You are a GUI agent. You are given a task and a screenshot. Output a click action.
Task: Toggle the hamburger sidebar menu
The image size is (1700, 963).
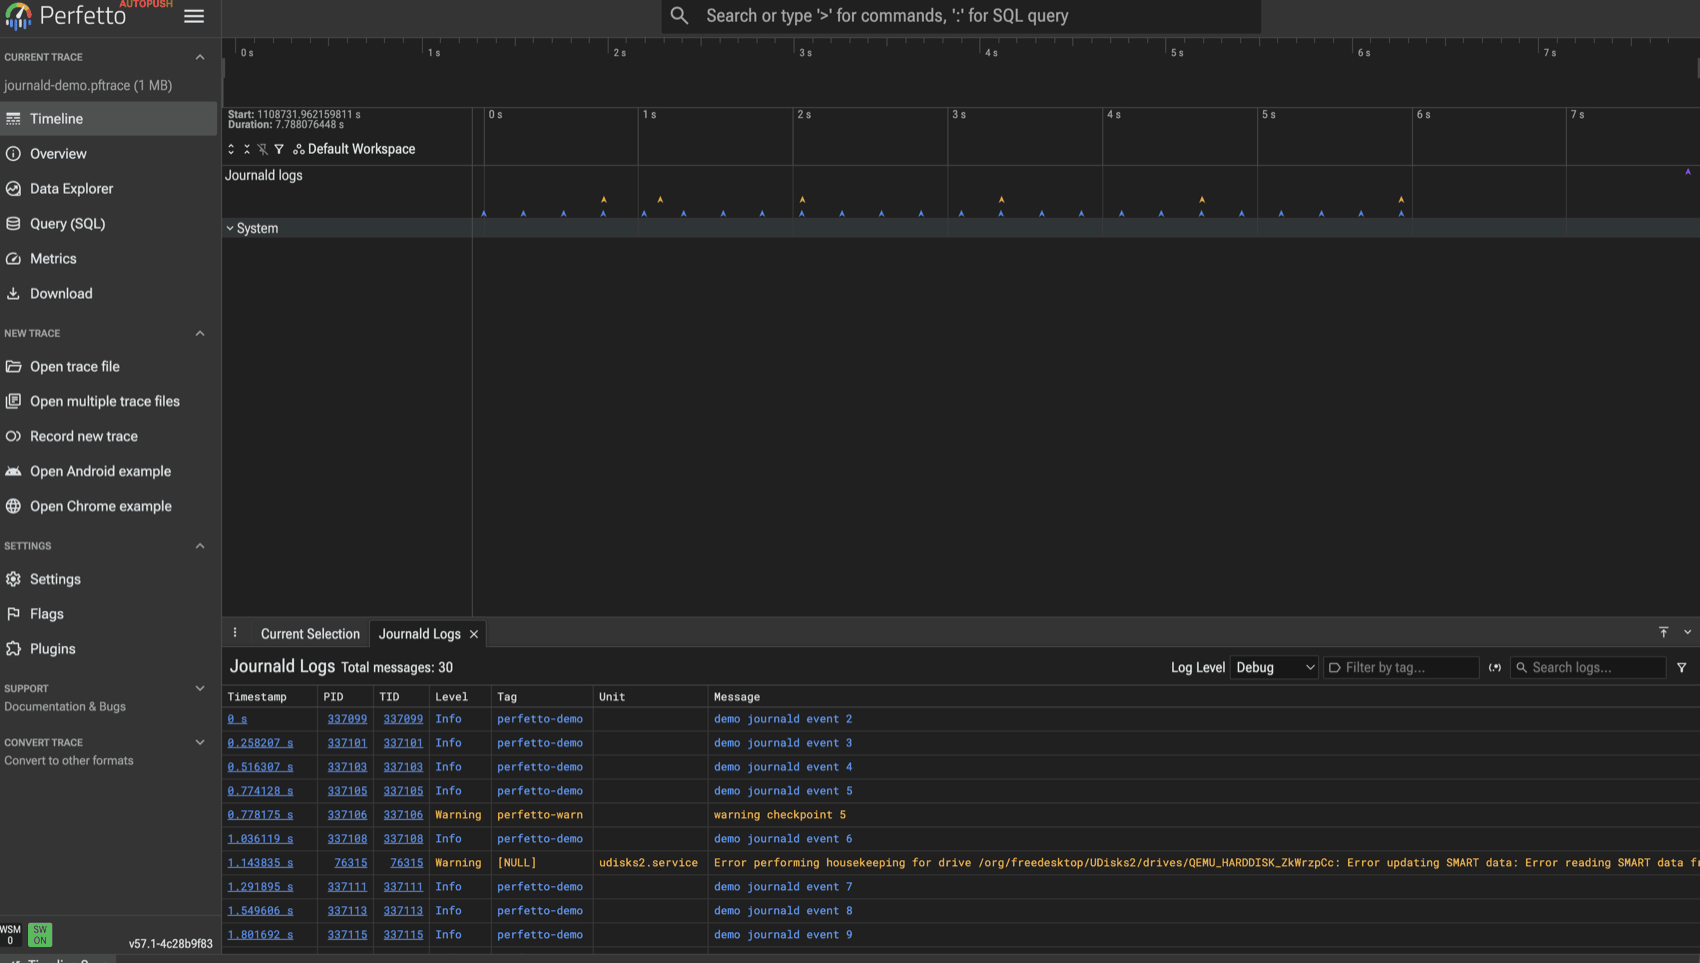(x=194, y=16)
